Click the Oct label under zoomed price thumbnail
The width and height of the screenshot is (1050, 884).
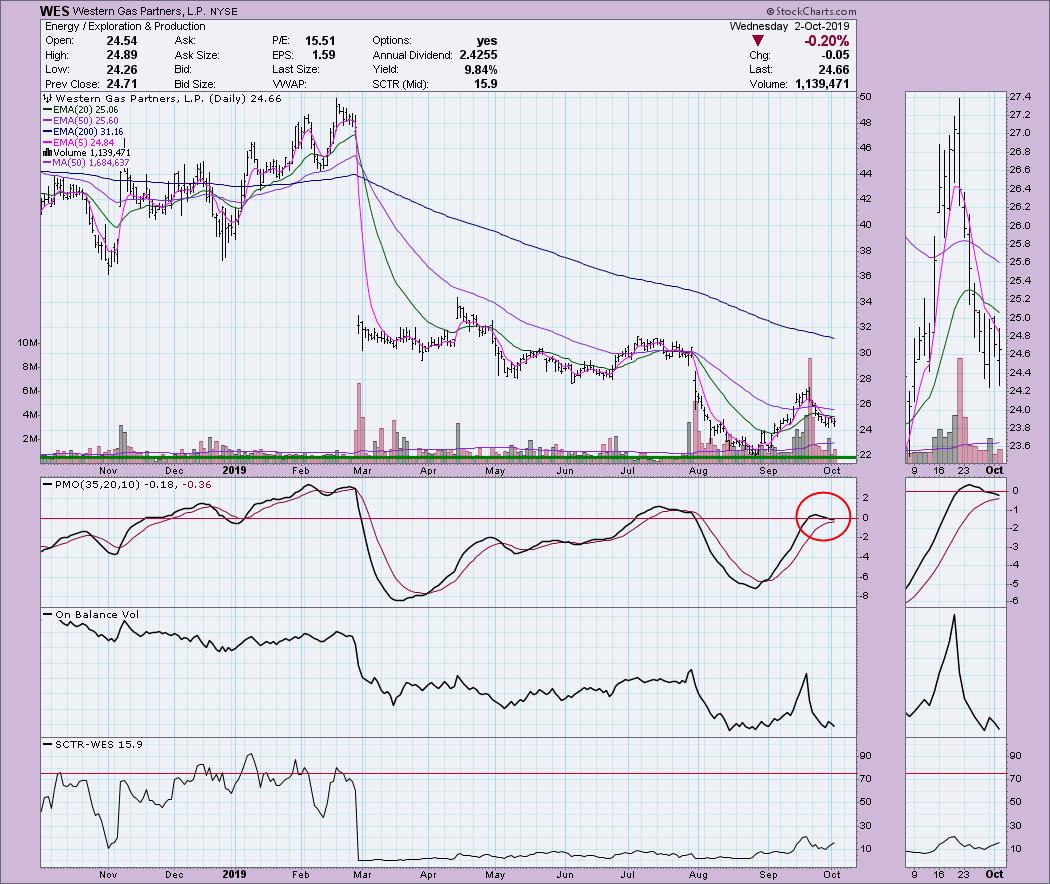pyautogui.click(x=994, y=470)
